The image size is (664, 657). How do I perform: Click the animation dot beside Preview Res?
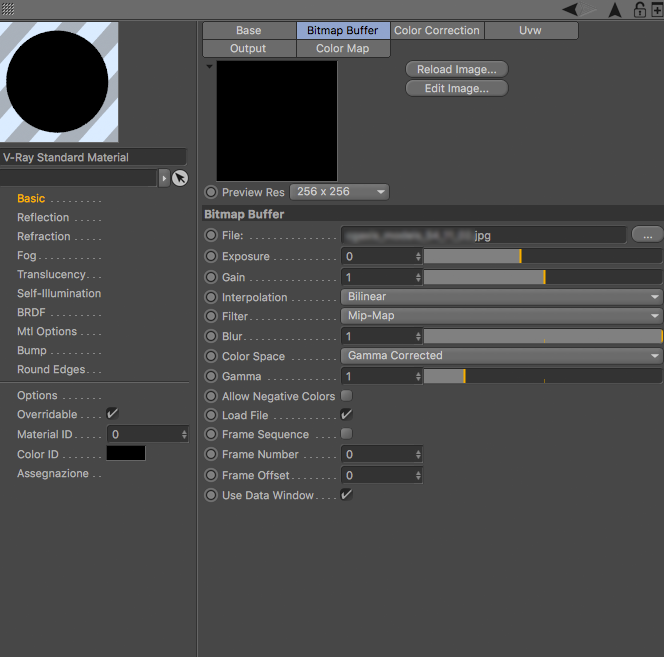(211, 192)
